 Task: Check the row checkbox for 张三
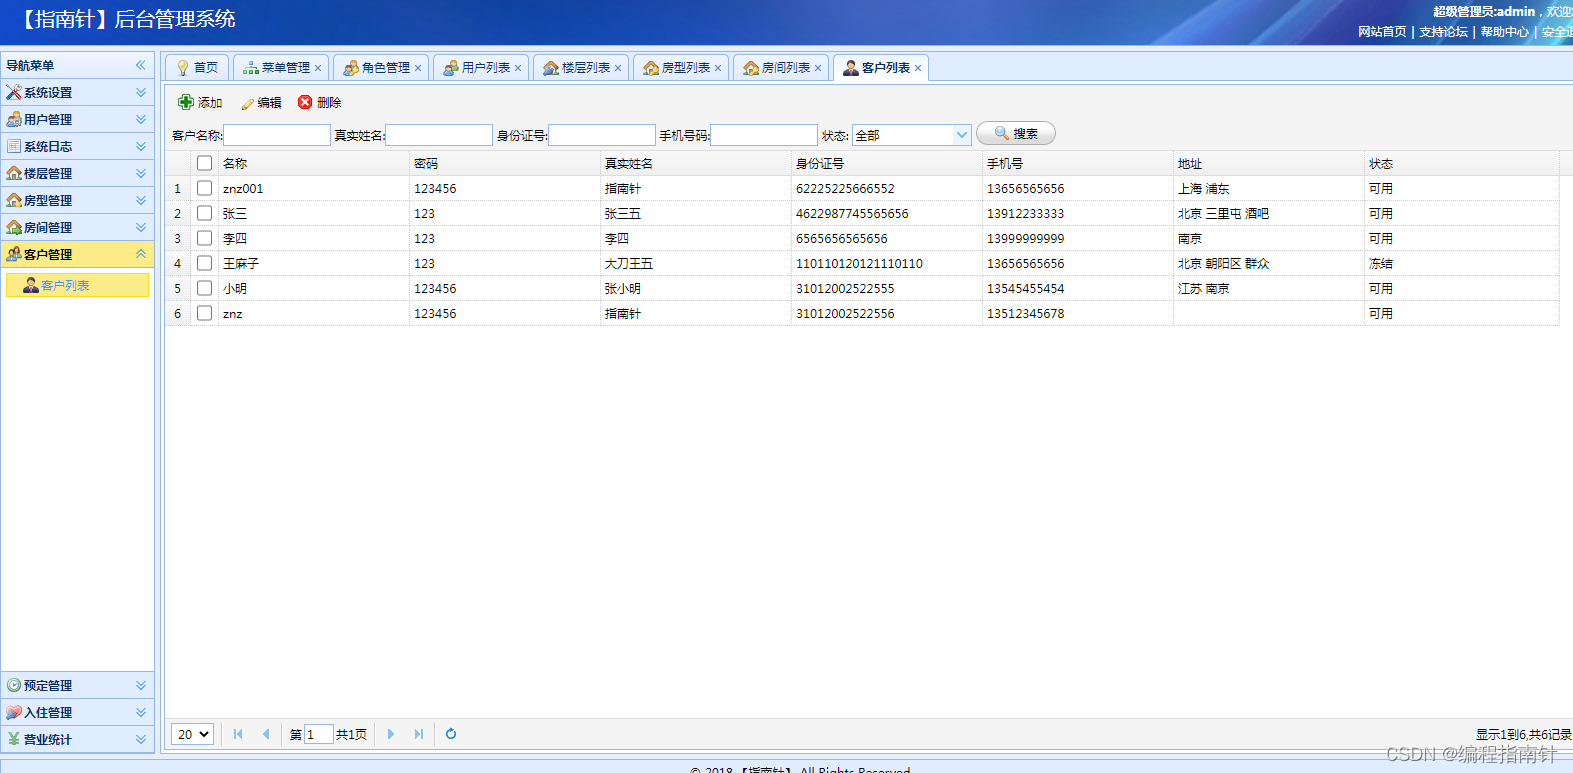coord(205,213)
